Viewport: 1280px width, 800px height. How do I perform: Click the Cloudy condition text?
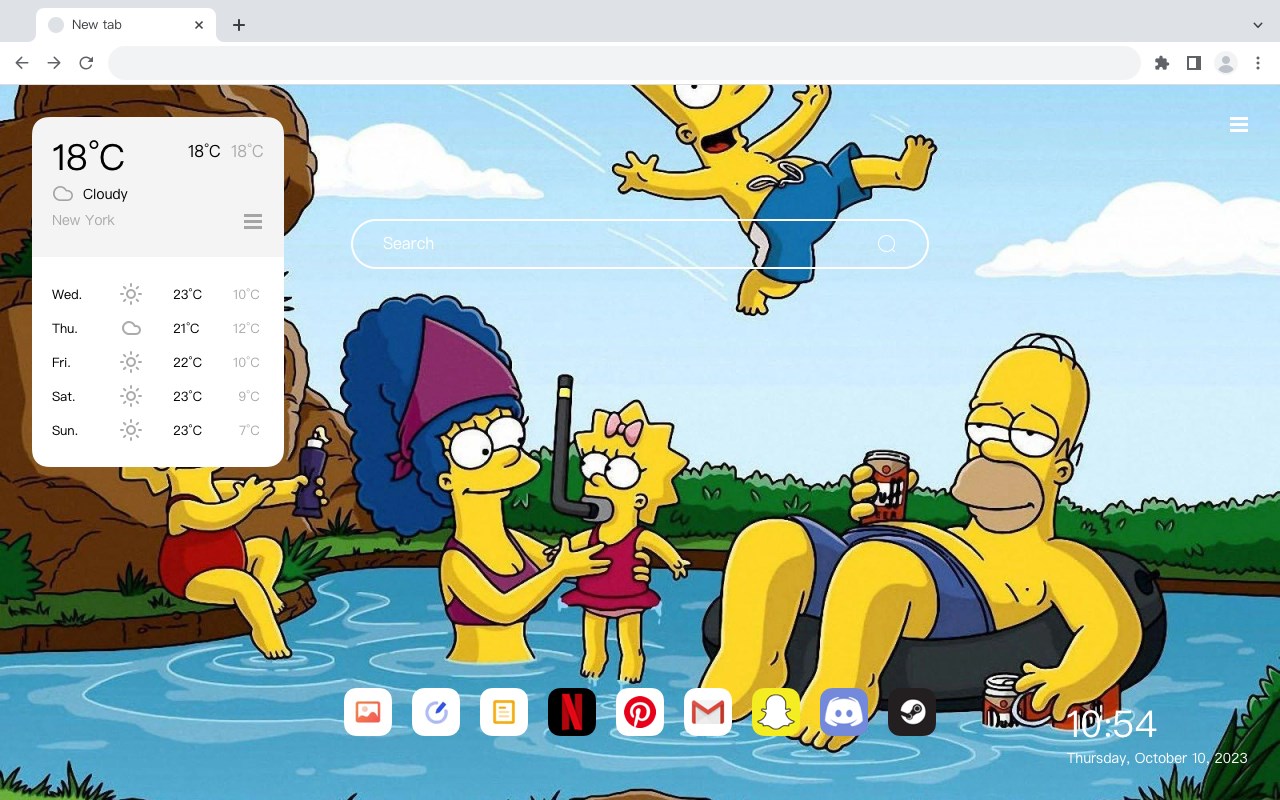click(105, 194)
